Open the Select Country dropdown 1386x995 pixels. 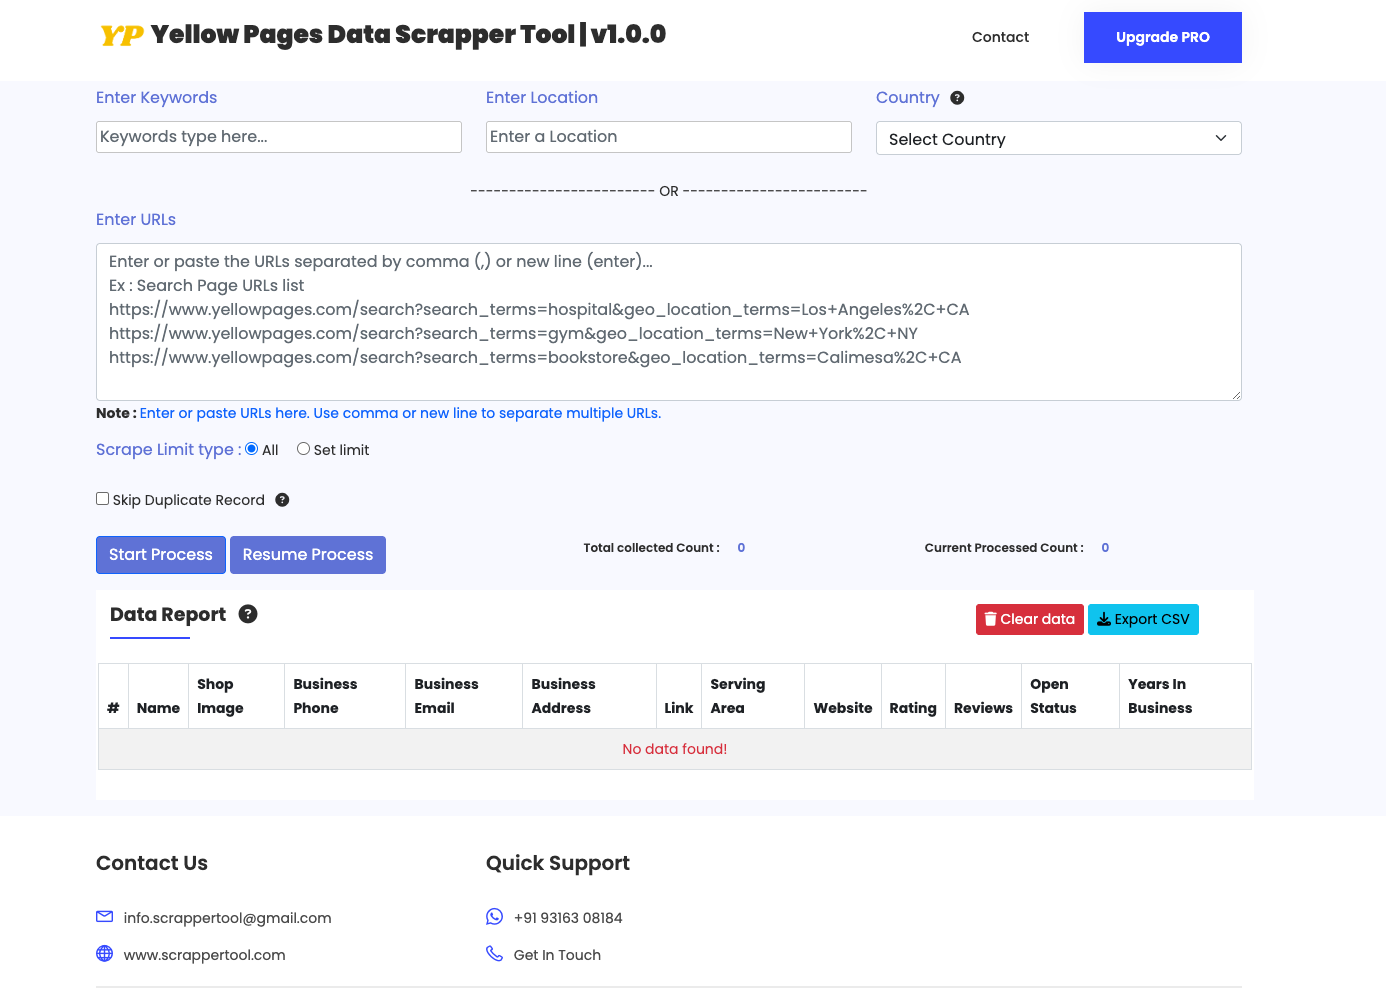1058,138
